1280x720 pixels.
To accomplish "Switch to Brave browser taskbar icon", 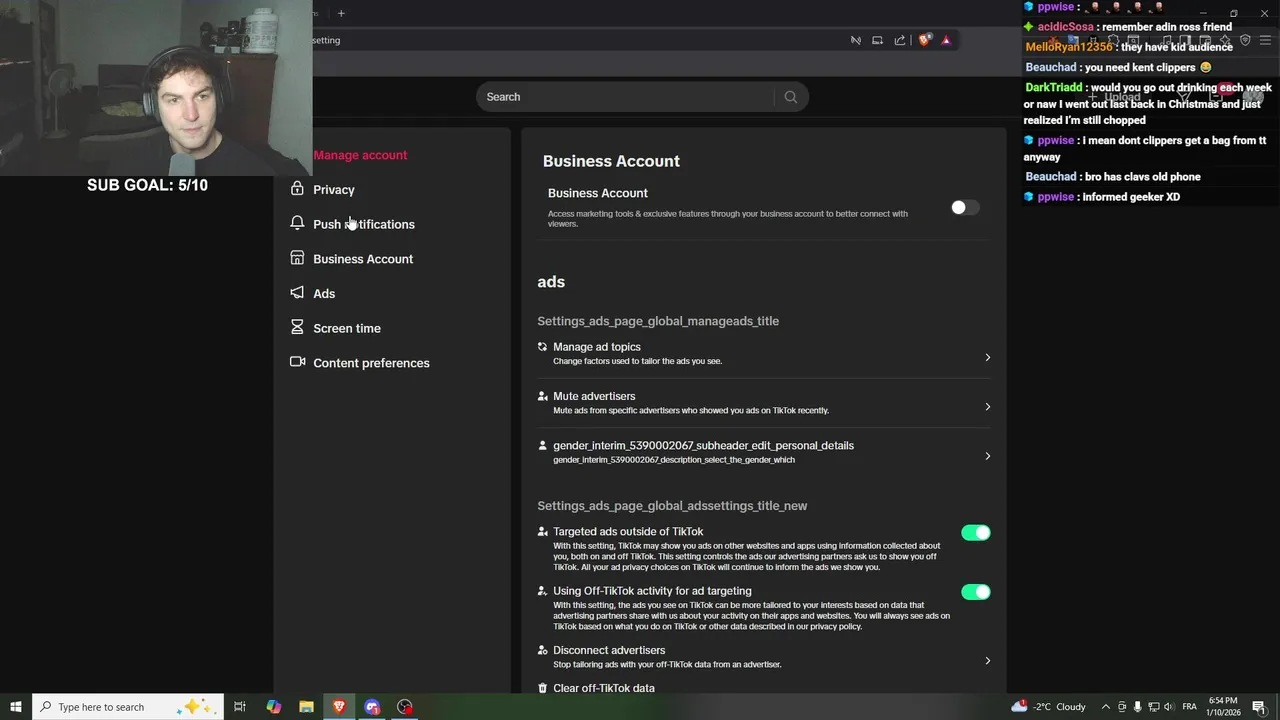I will pos(339,707).
